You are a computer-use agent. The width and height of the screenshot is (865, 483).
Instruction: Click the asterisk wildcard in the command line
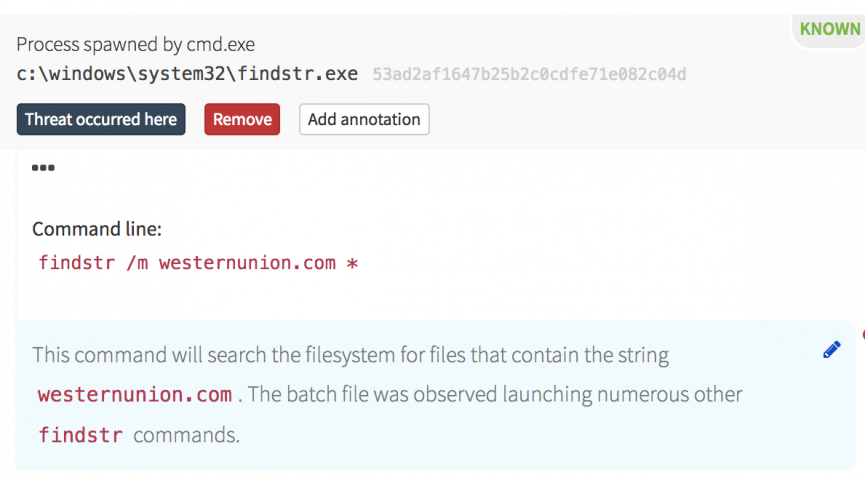click(x=352, y=264)
